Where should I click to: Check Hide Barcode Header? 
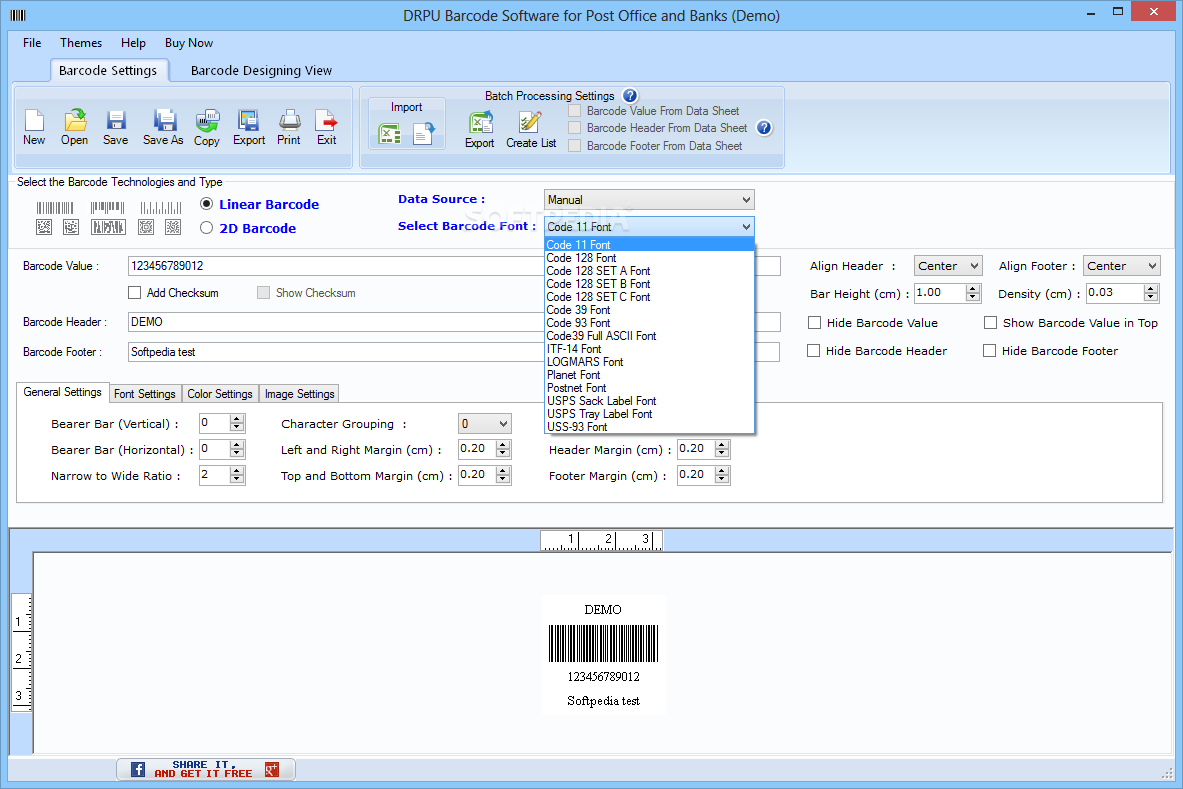click(x=814, y=351)
